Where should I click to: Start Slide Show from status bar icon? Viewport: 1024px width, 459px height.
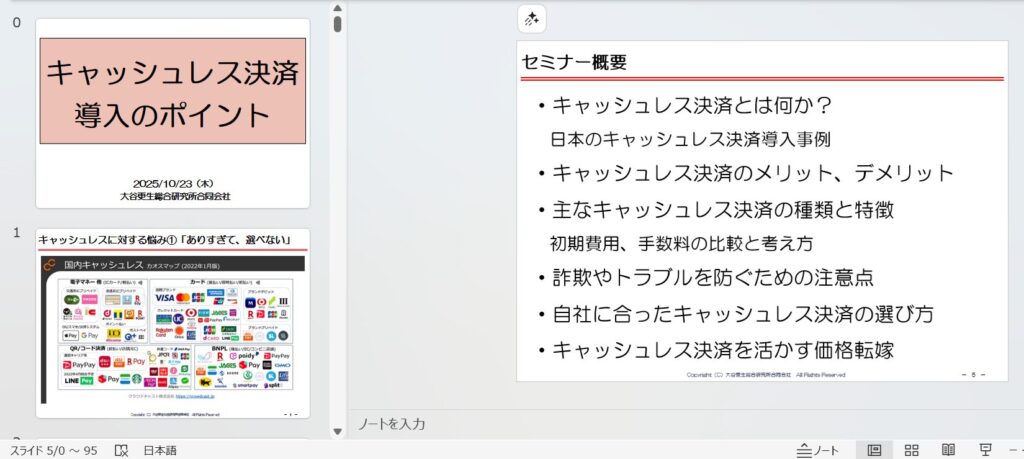[985, 450]
